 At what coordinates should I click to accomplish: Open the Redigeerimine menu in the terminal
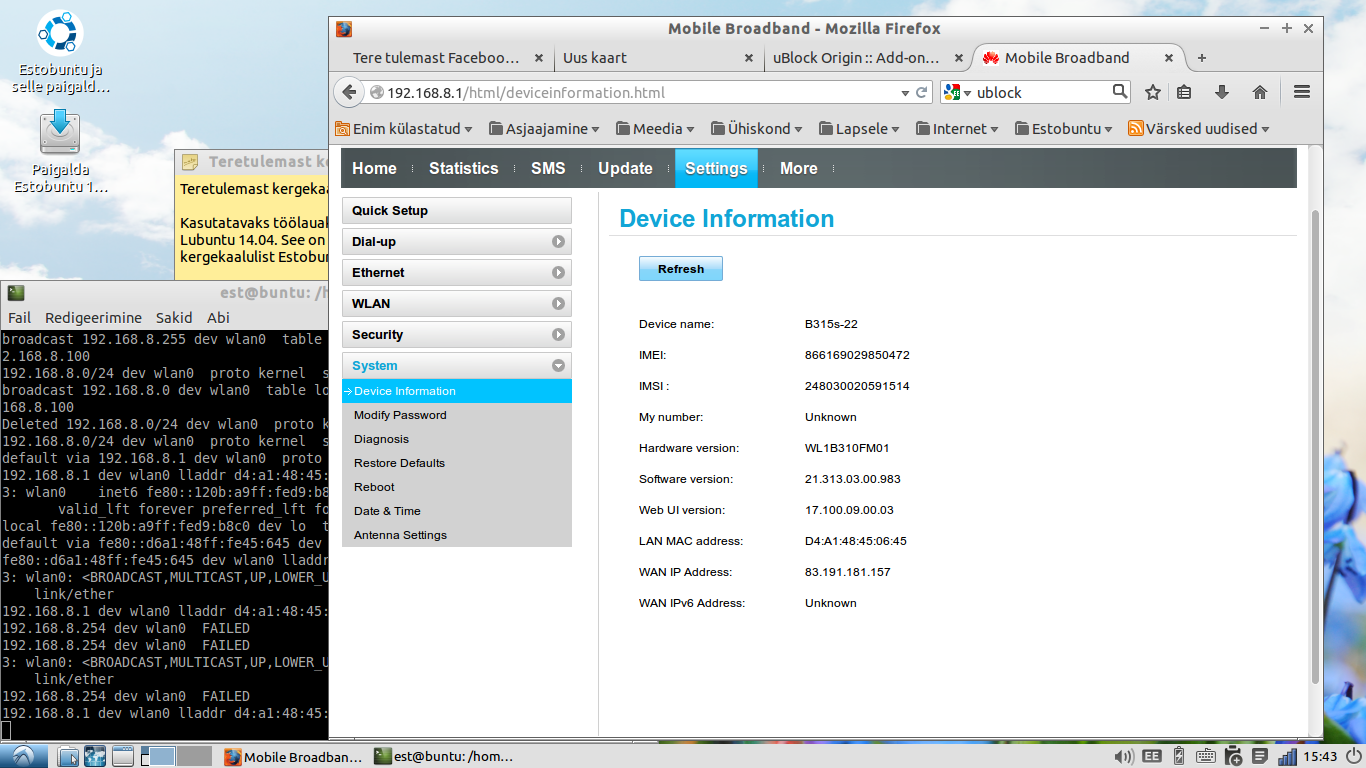pos(93,318)
